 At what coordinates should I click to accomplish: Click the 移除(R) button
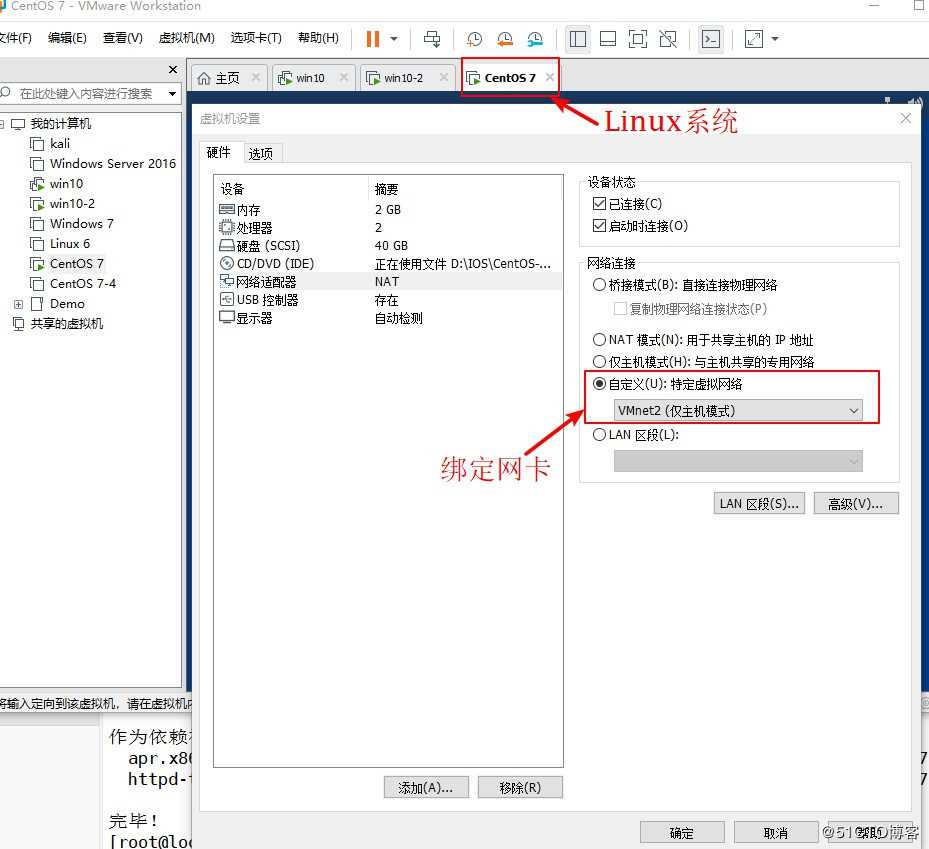[520, 787]
